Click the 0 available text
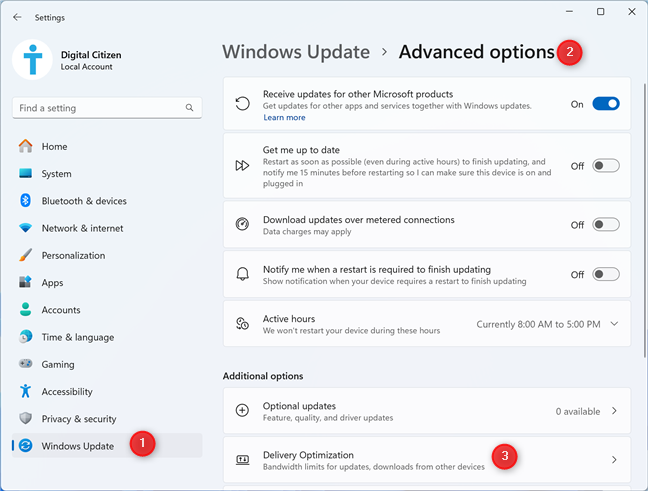Image resolution: width=648 pixels, height=491 pixels. pos(577,411)
